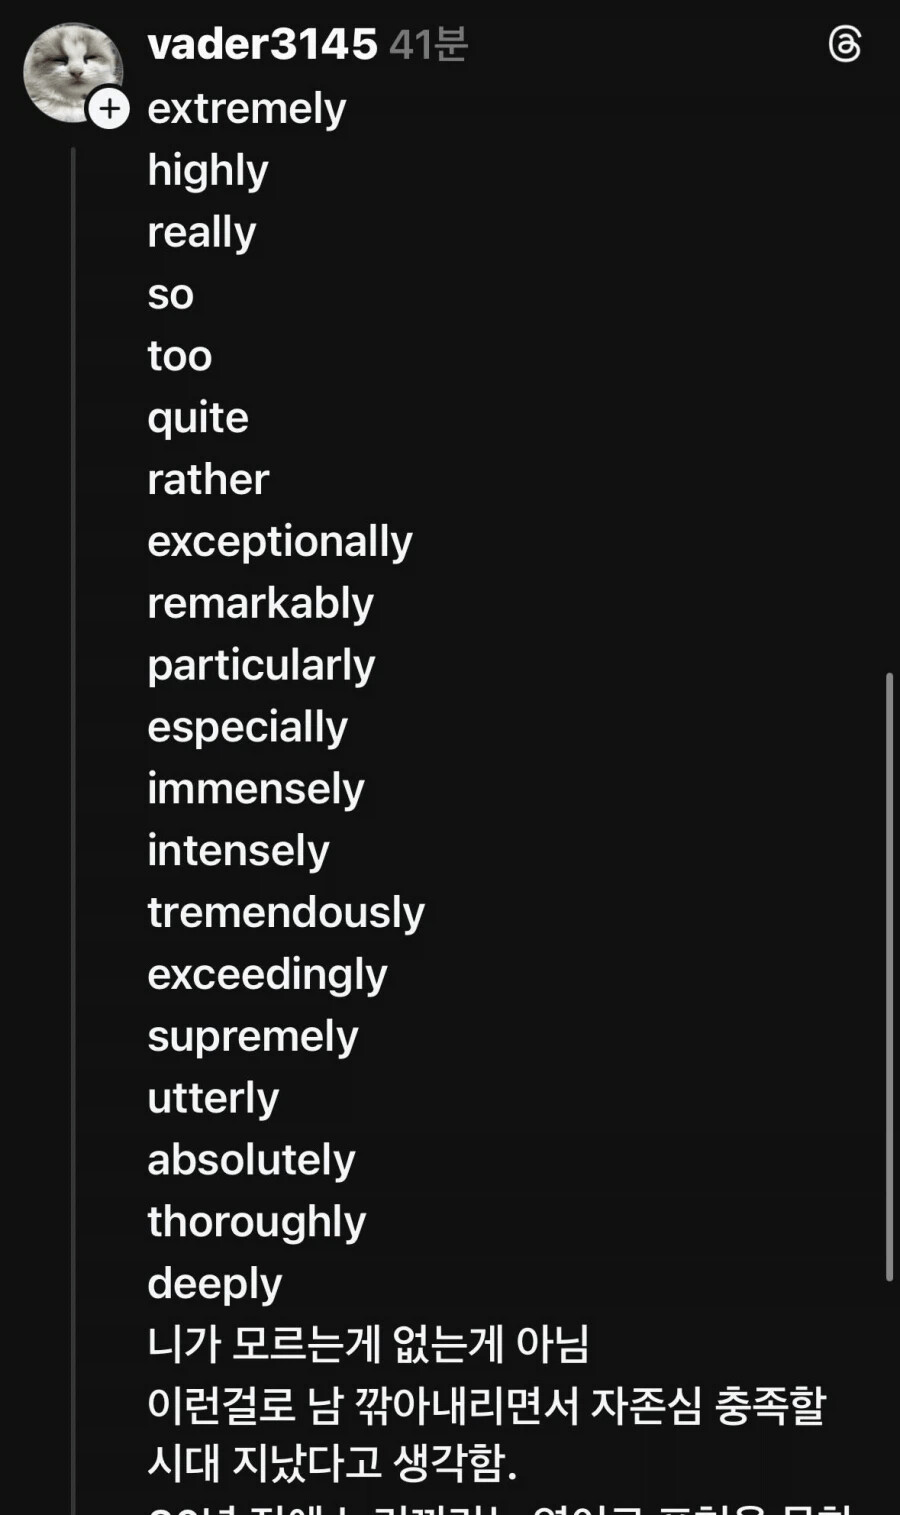Click the word "remarkably"
This screenshot has width=900, height=1515.
[260, 604]
